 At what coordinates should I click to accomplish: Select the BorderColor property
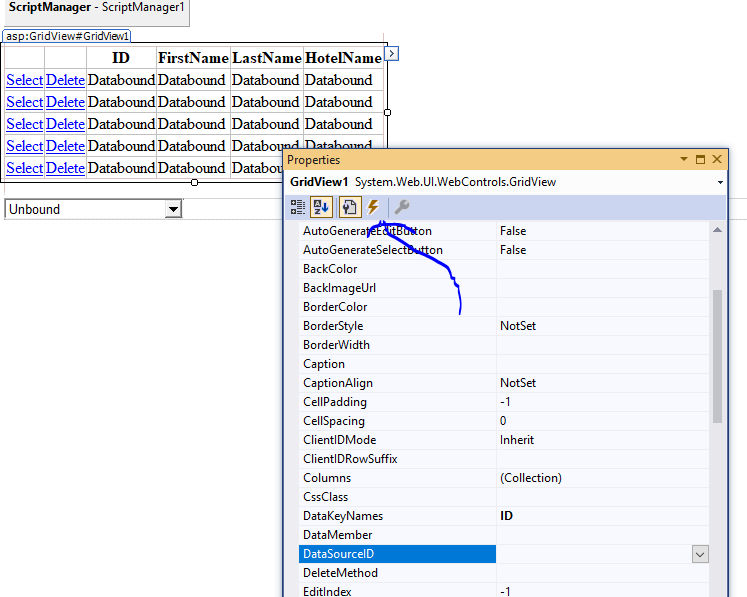pyautogui.click(x=397, y=307)
